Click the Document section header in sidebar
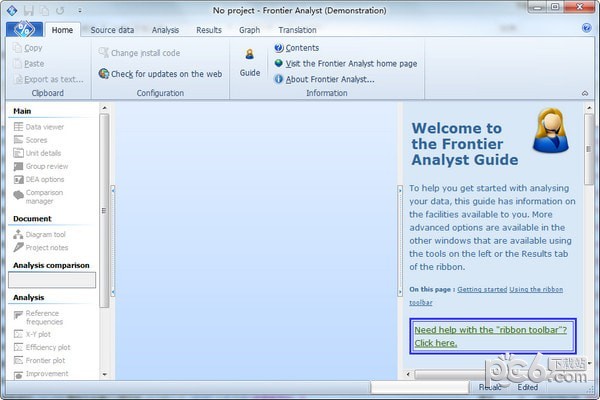The image size is (600, 400). (32, 219)
